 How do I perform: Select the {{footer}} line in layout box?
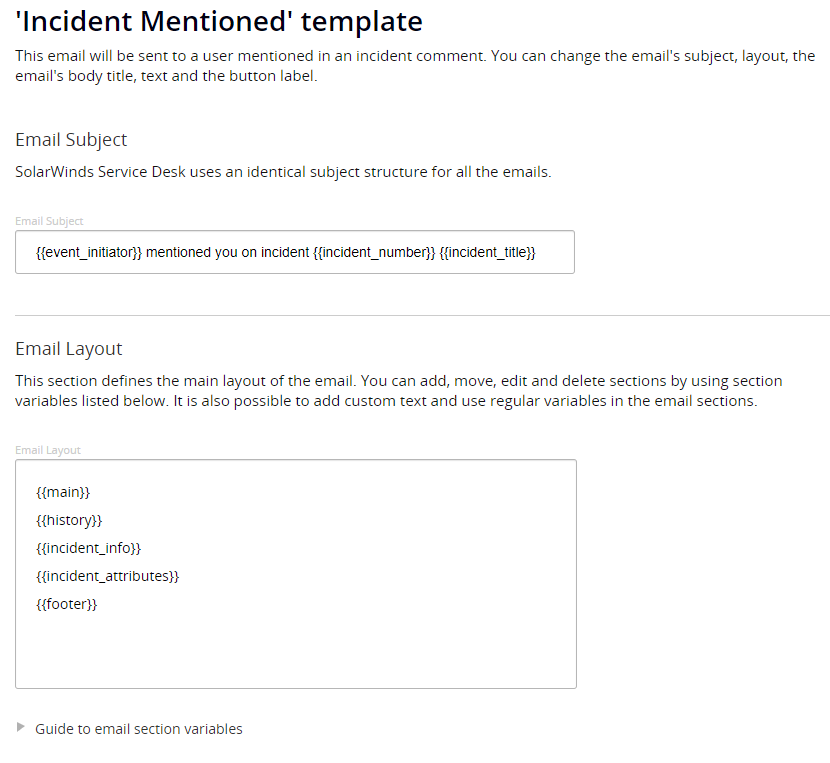coord(66,604)
